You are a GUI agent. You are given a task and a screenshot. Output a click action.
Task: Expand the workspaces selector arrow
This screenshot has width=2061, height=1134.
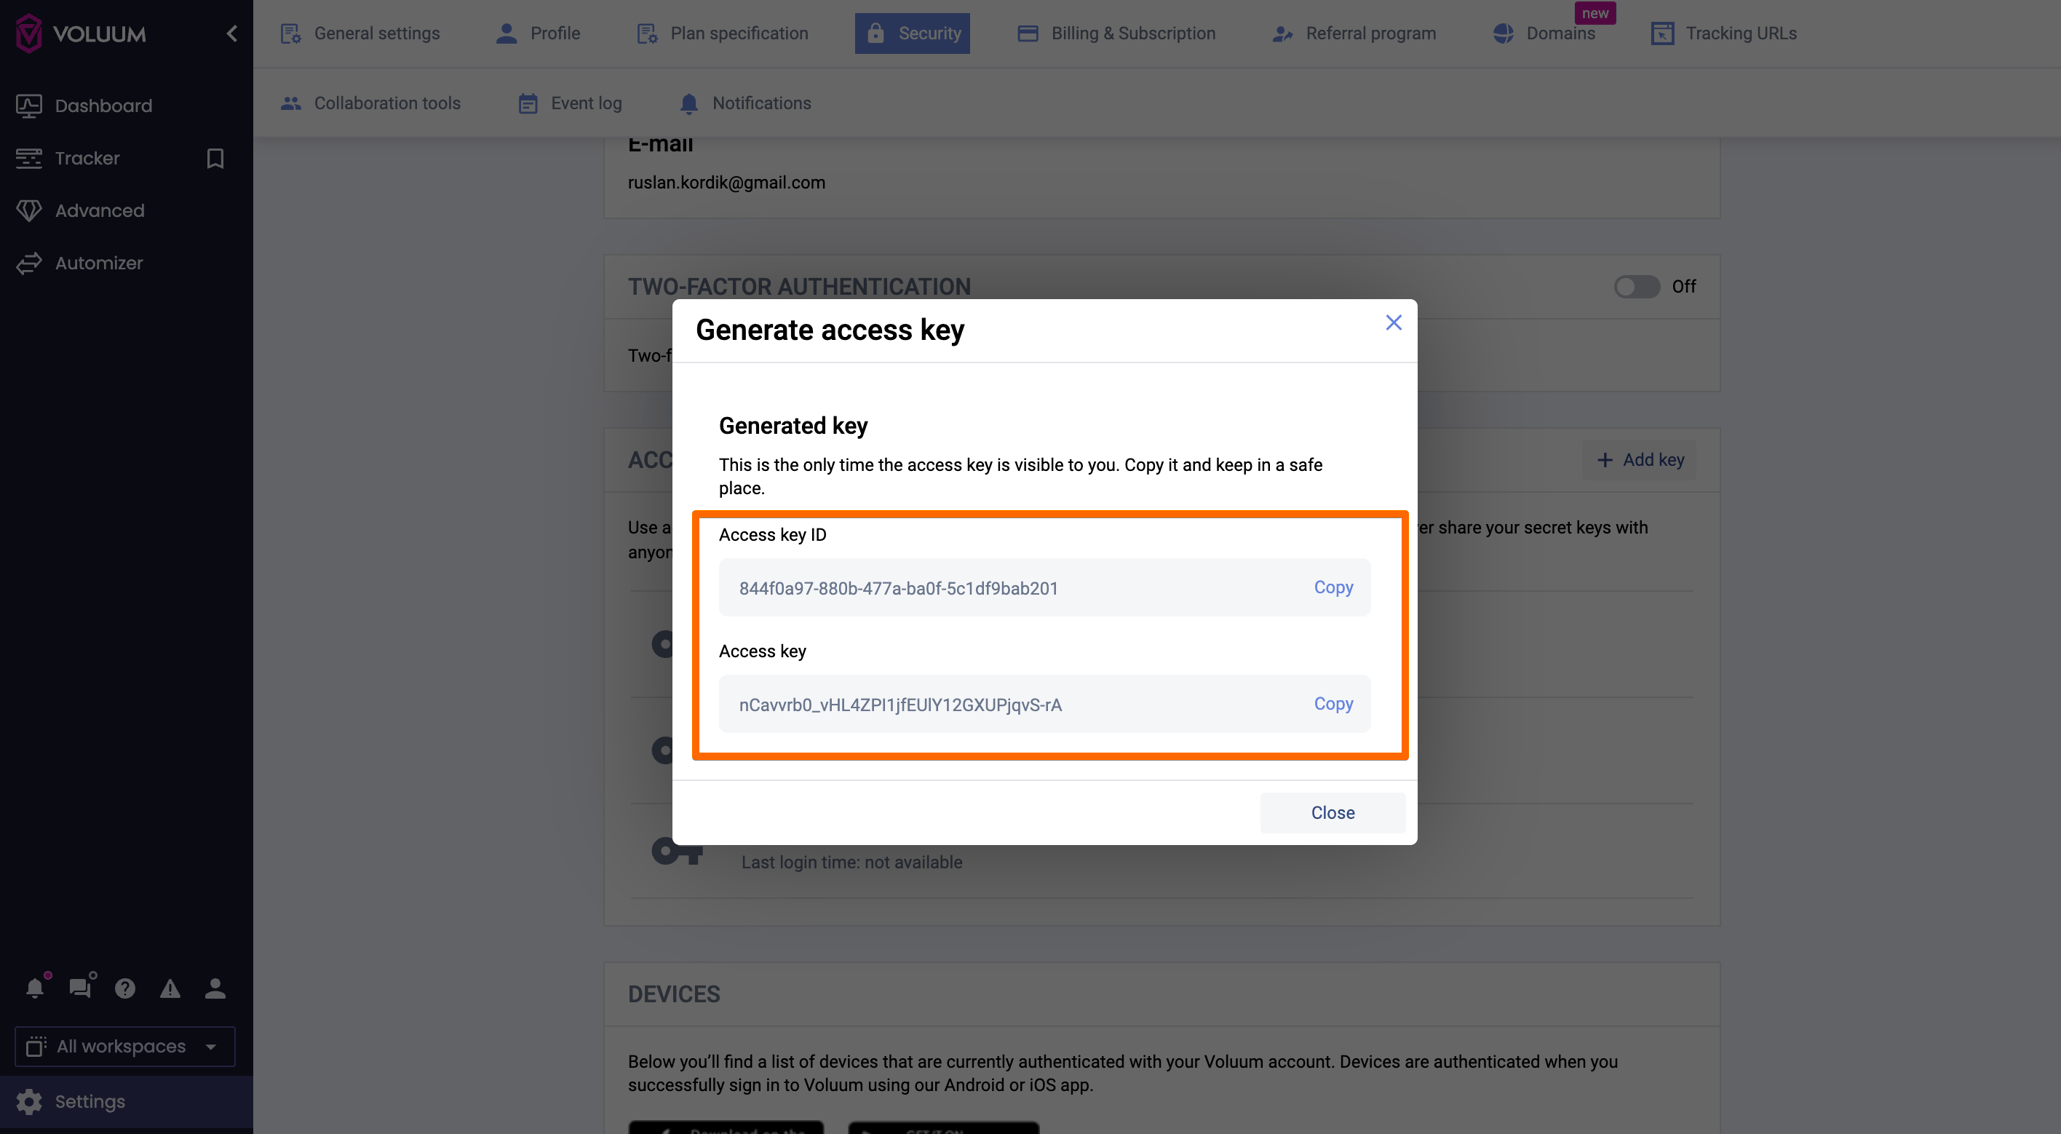(210, 1046)
